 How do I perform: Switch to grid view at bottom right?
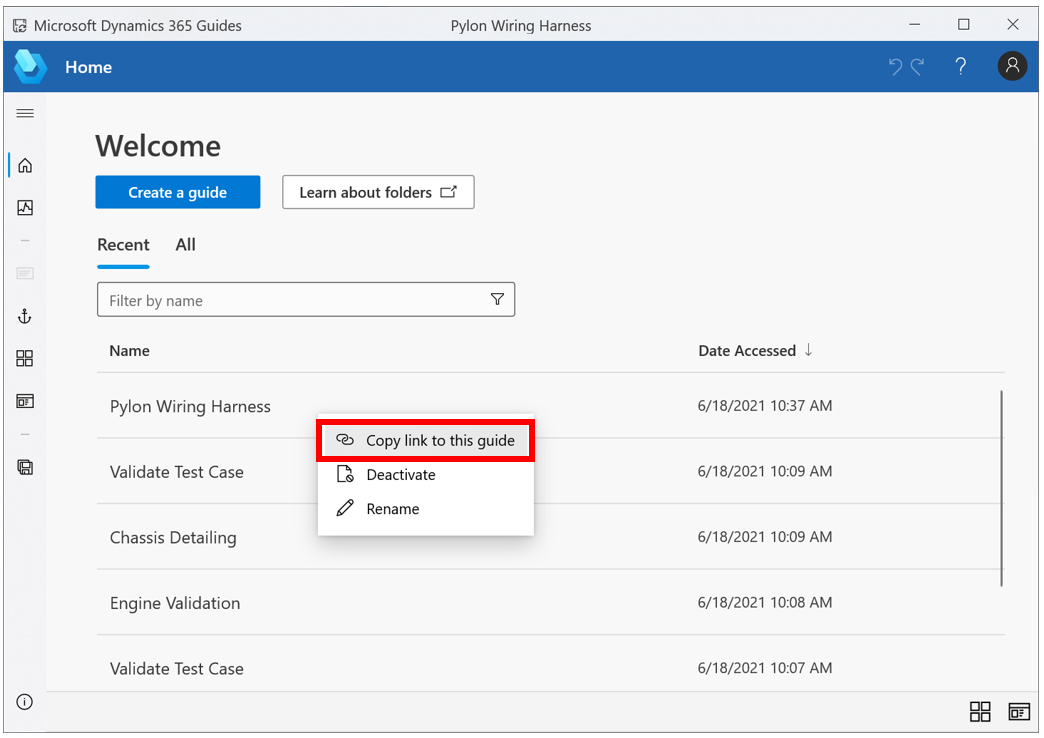pos(980,711)
